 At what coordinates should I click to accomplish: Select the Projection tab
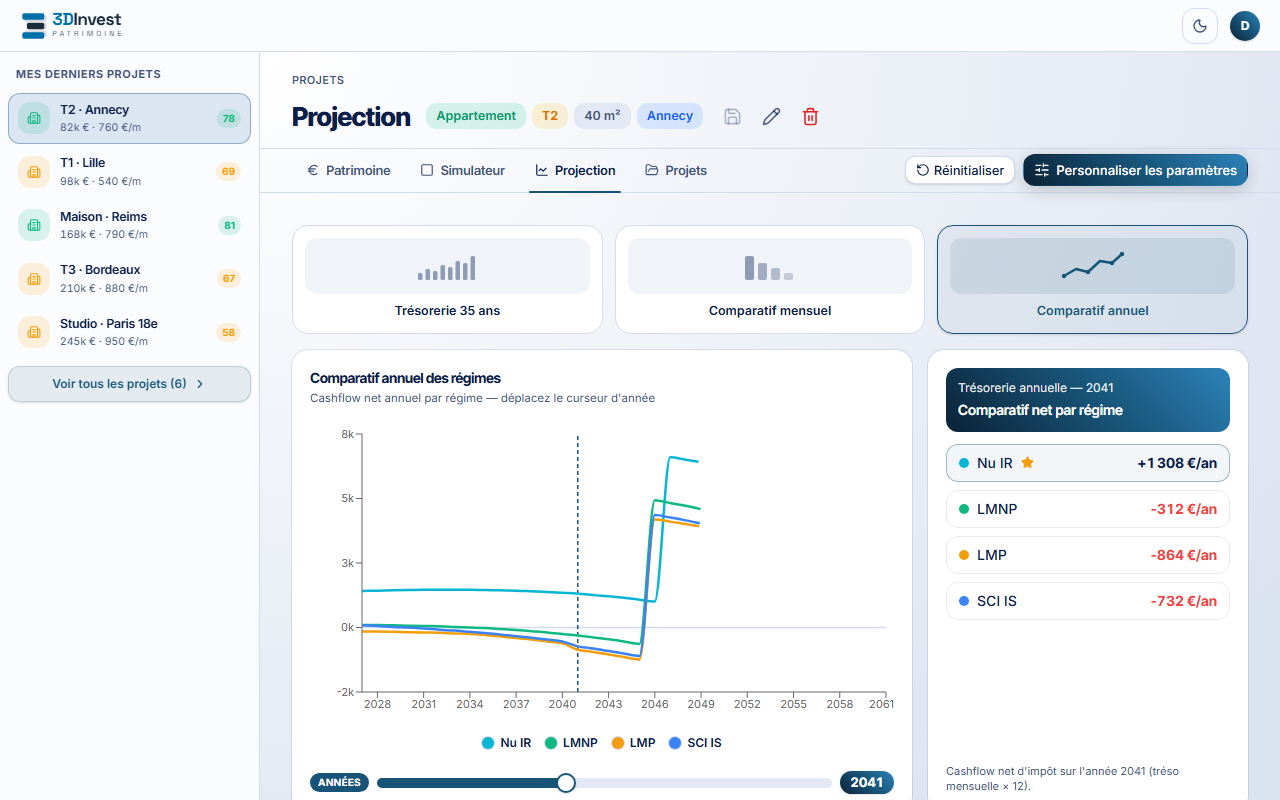point(575,171)
